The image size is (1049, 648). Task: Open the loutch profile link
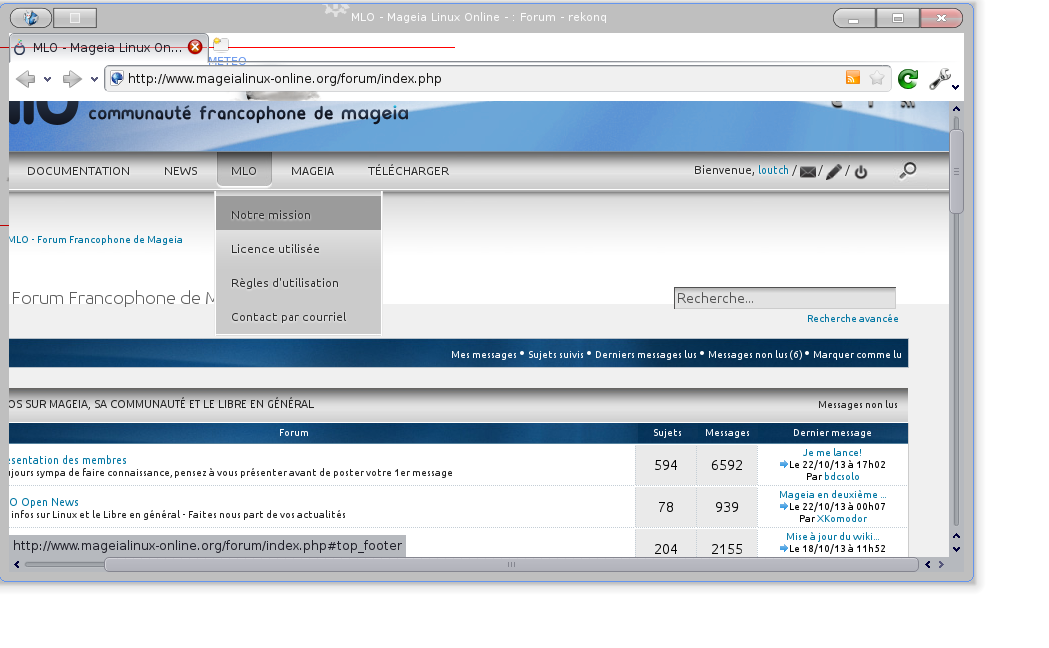point(773,171)
